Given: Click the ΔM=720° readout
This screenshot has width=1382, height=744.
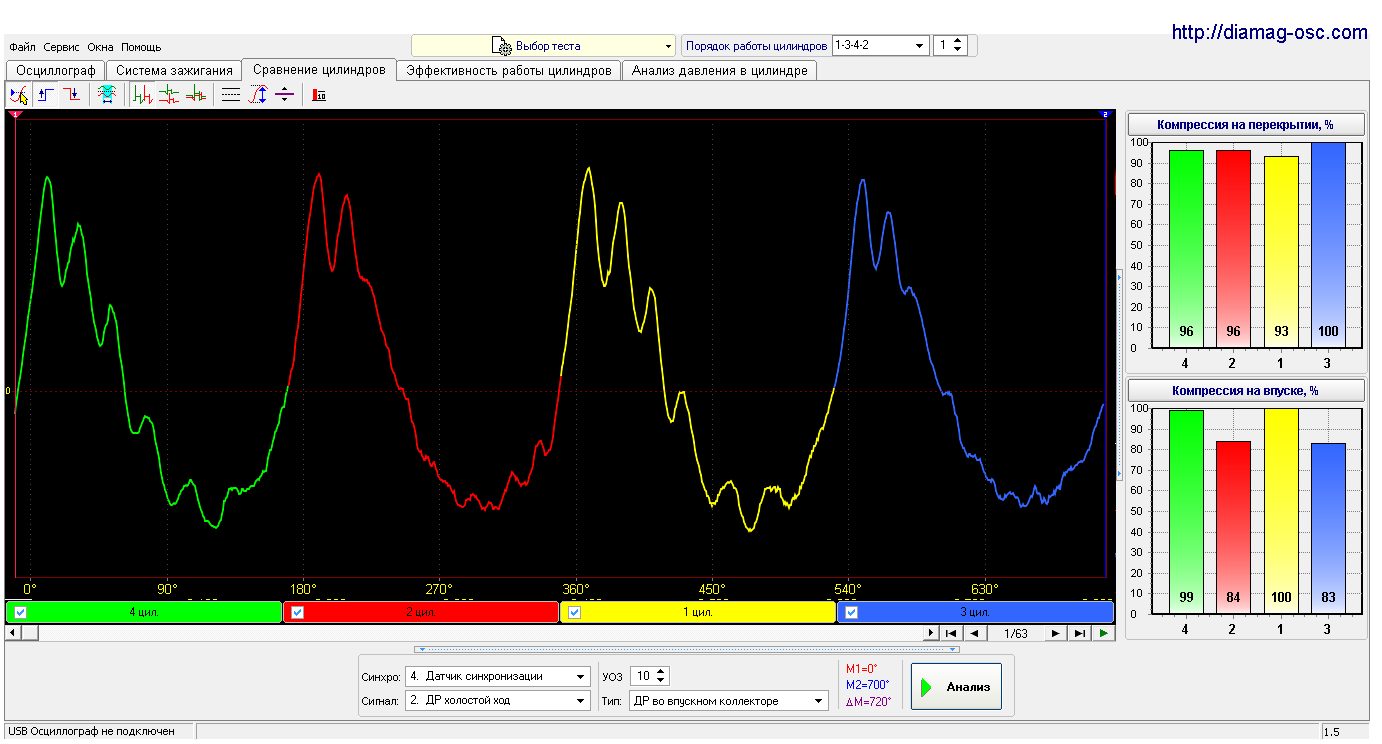Looking at the screenshot, I should coord(868,701).
